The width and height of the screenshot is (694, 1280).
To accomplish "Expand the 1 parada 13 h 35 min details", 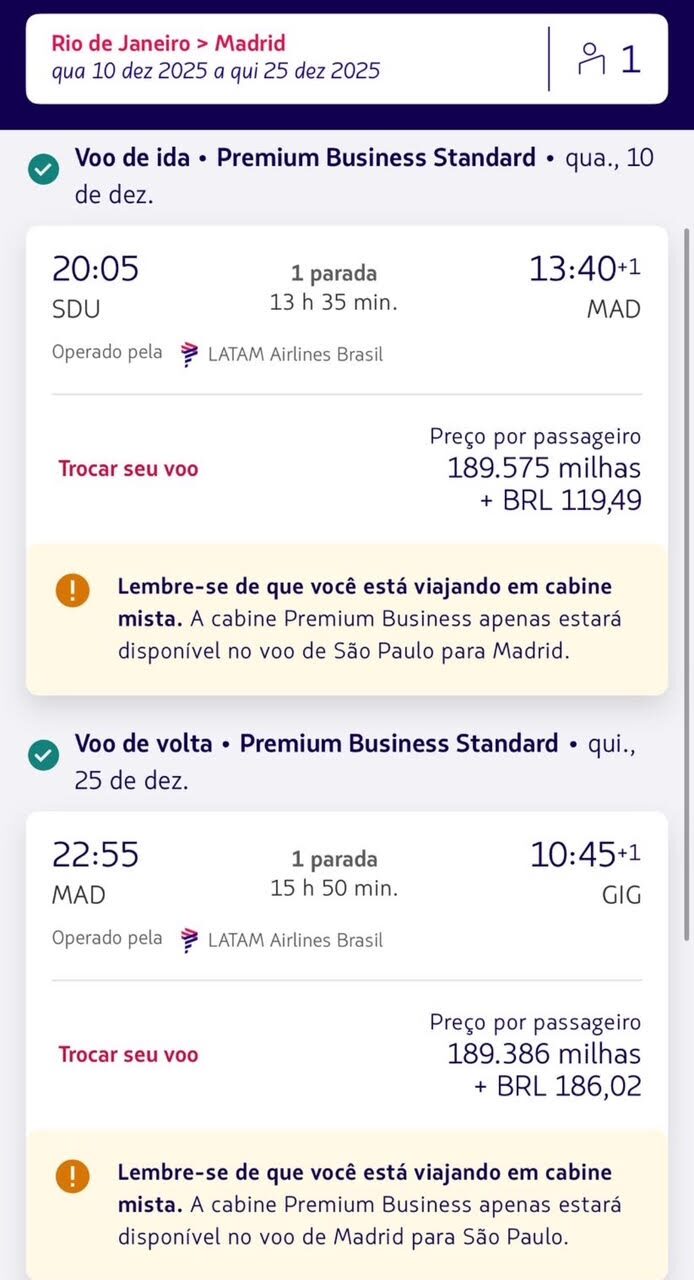I will pyautogui.click(x=334, y=287).
